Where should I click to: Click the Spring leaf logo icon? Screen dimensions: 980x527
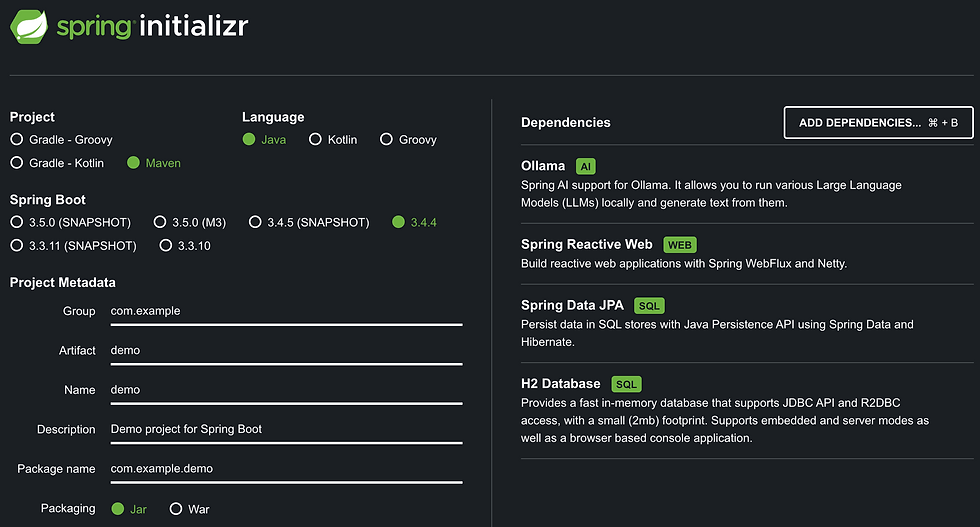point(29,26)
